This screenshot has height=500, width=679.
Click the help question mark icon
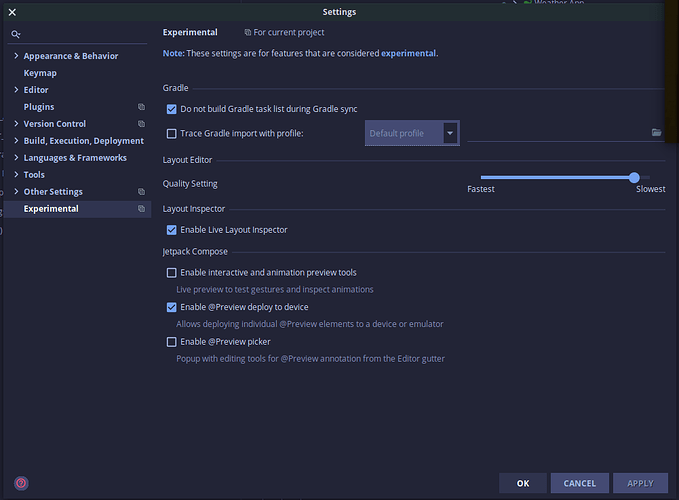coord(21,483)
